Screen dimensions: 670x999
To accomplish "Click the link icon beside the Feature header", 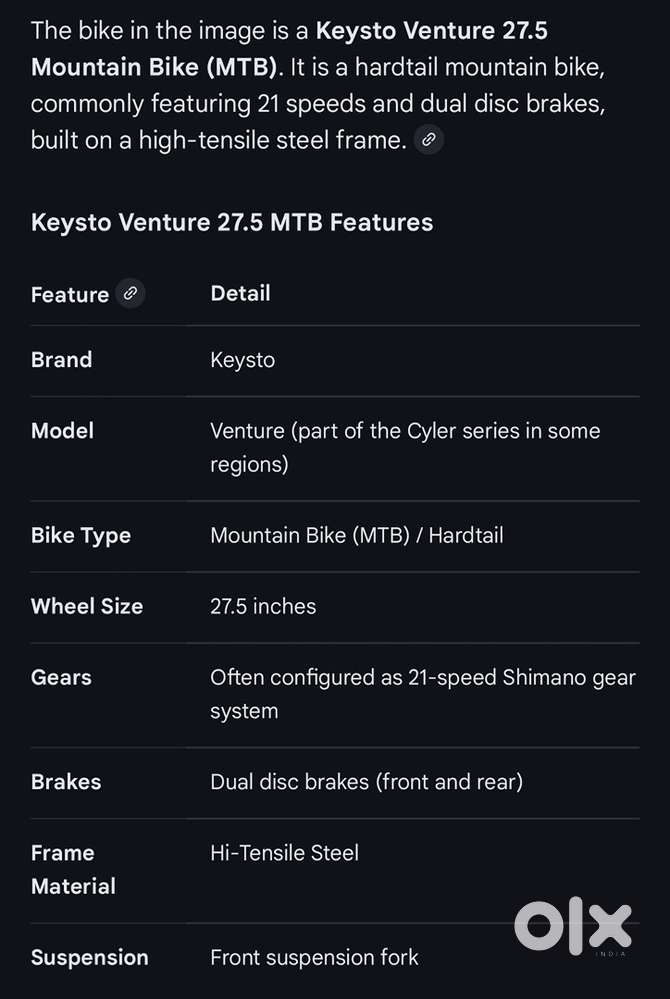I will (130, 294).
